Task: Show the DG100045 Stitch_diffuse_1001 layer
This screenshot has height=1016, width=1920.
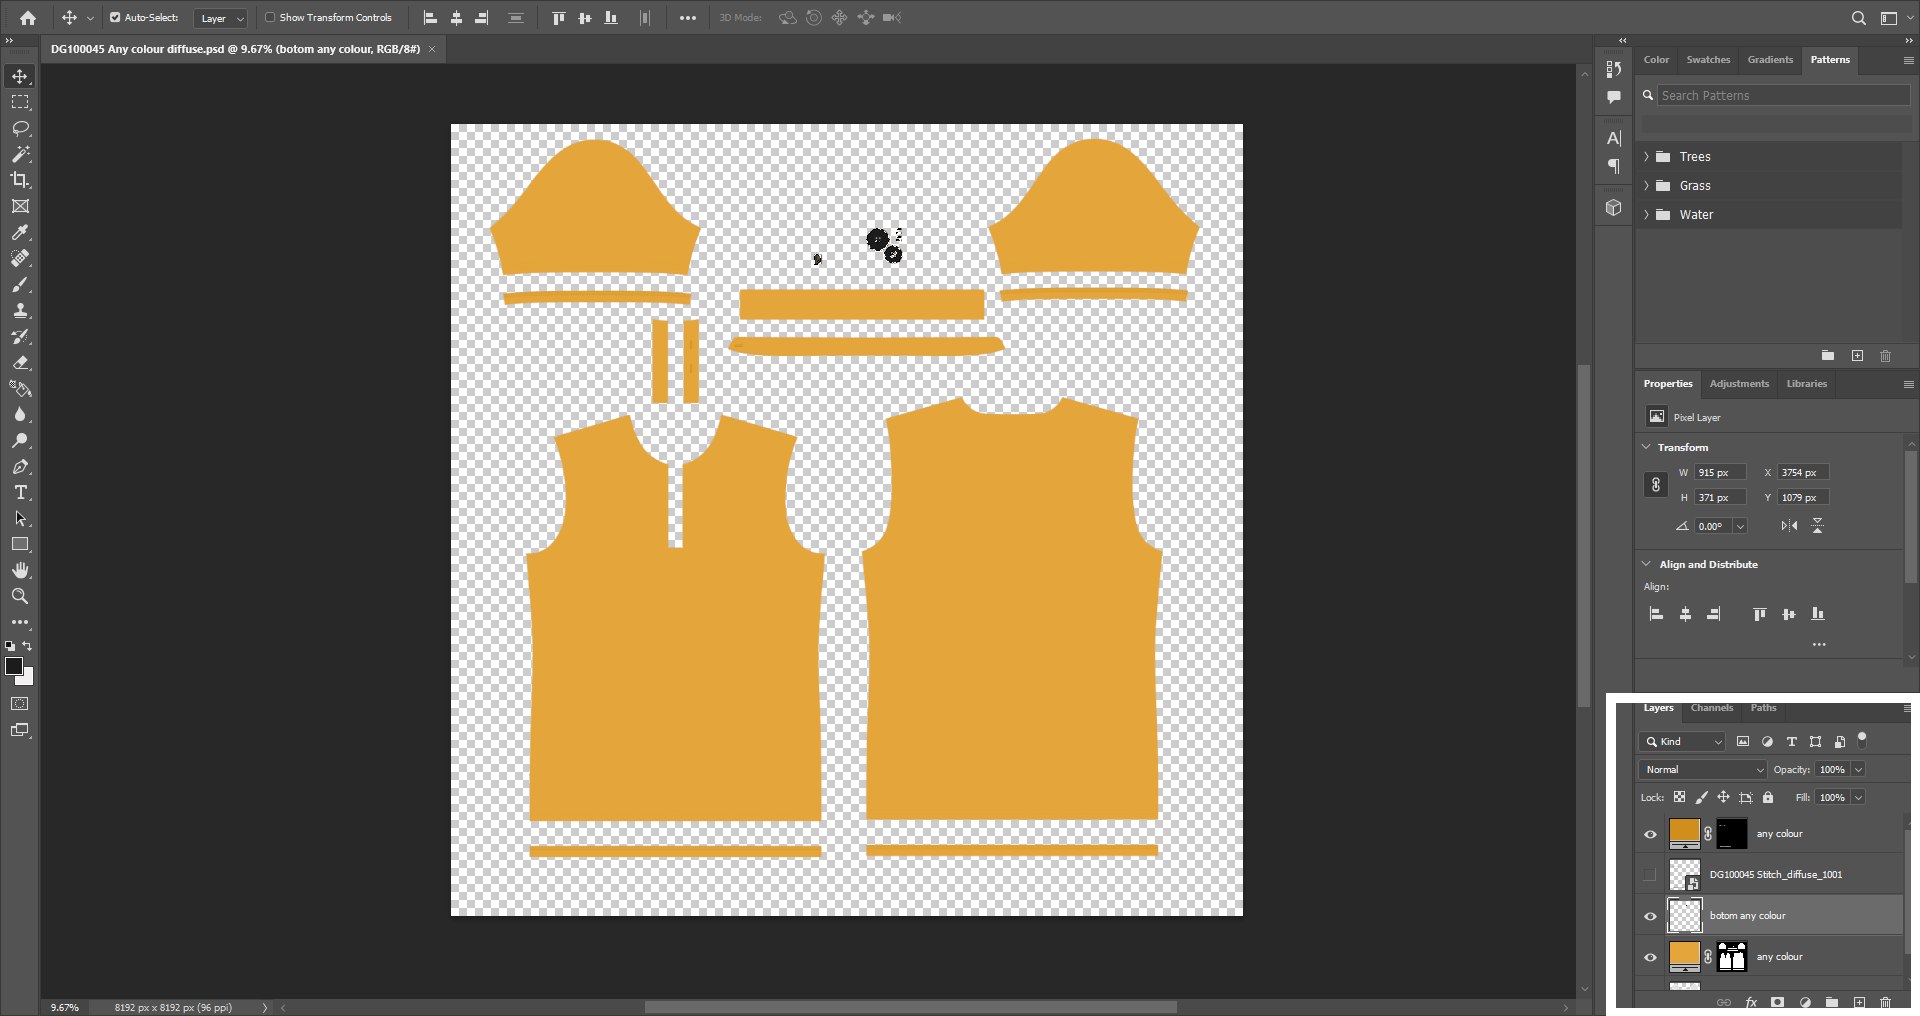Action: coord(1650,875)
